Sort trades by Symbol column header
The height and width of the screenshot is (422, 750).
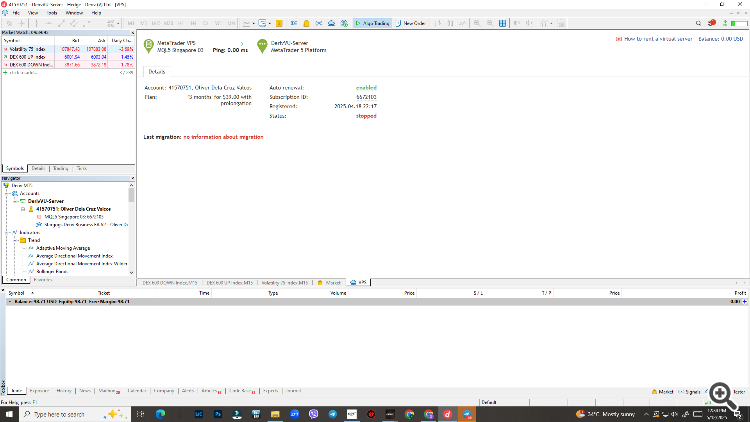pos(16,293)
